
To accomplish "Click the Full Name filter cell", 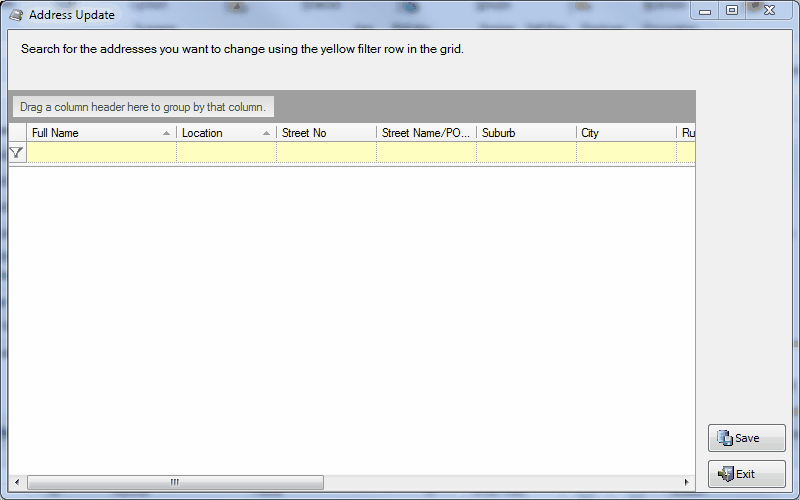I will coord(102,152).
